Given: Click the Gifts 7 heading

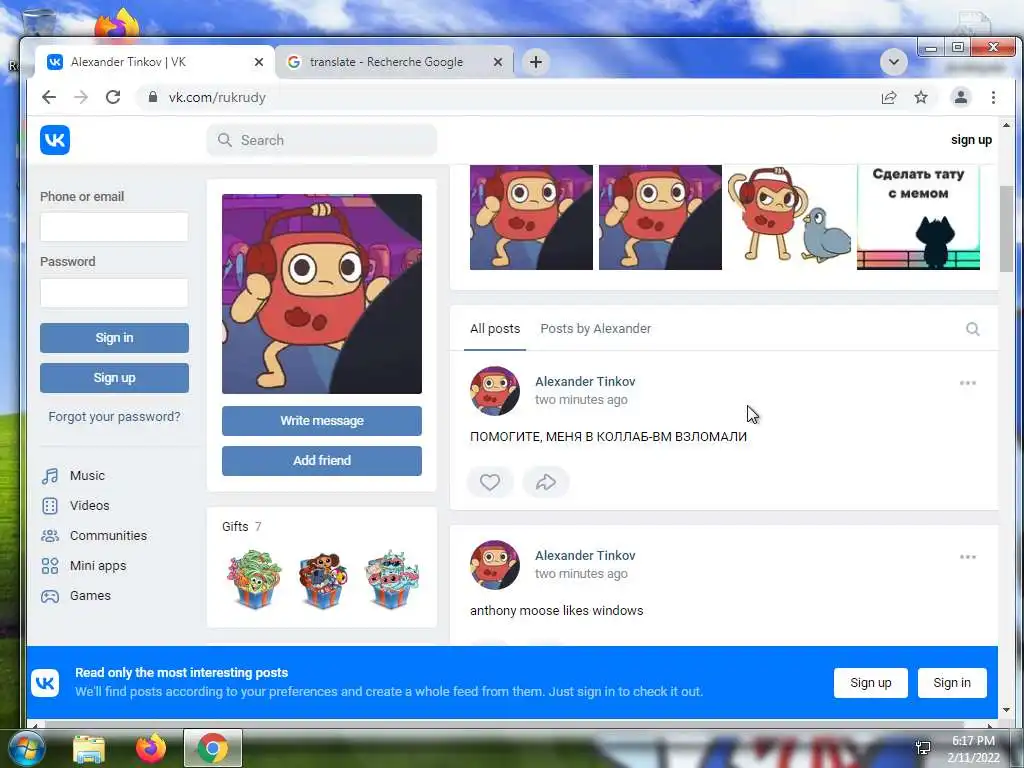Looking at the screenshot, I should coord(242,526).
